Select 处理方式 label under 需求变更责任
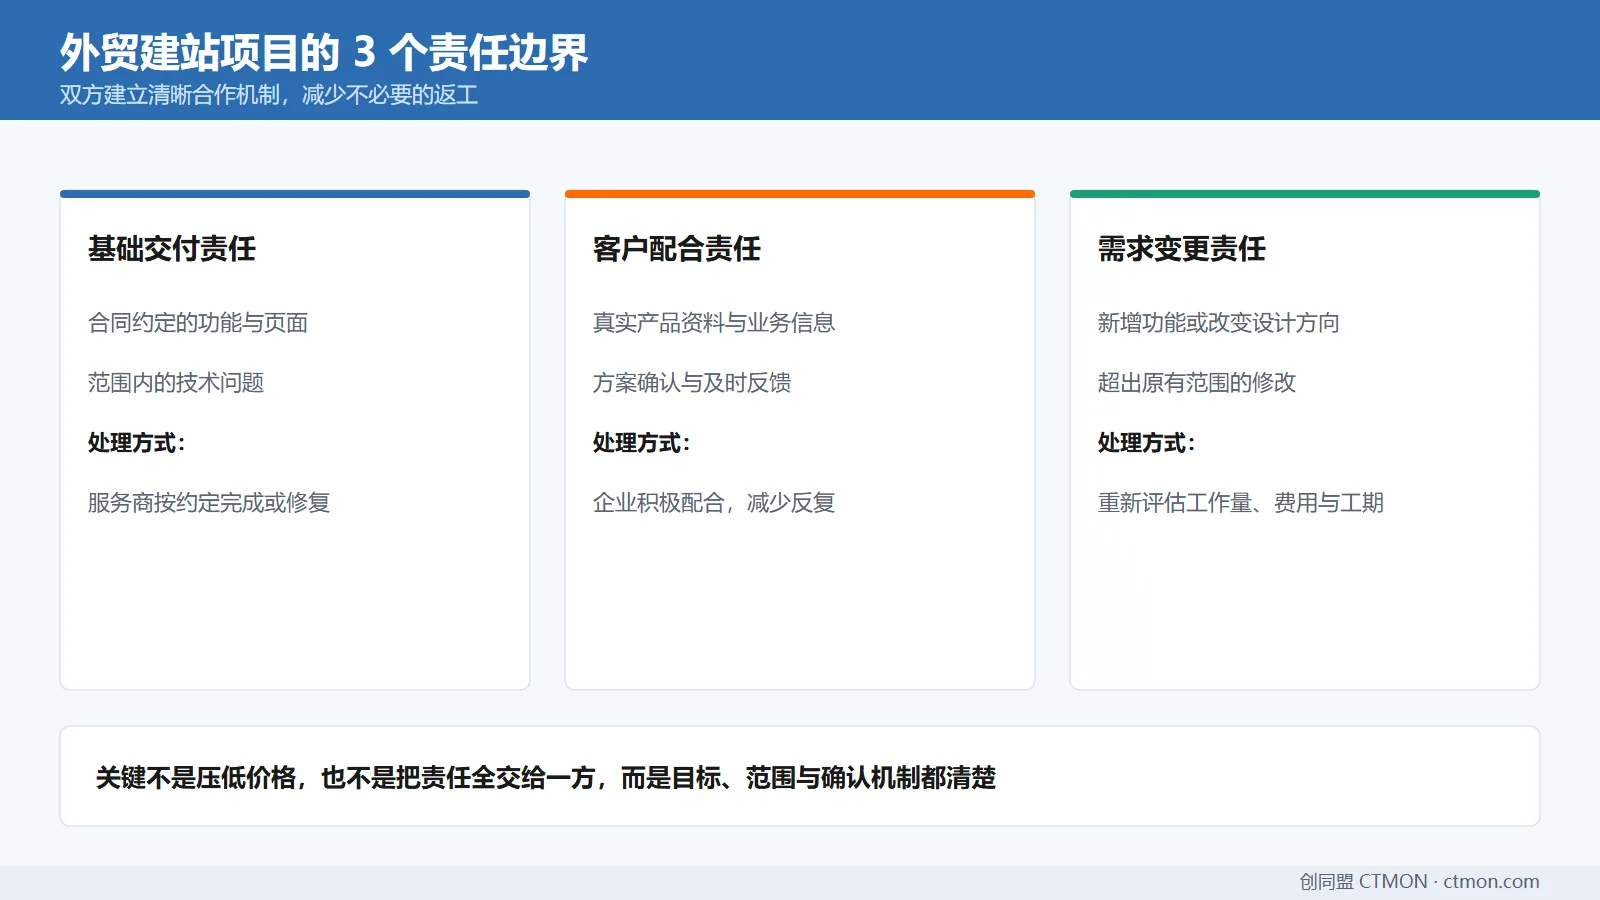 coord(1147,443)
